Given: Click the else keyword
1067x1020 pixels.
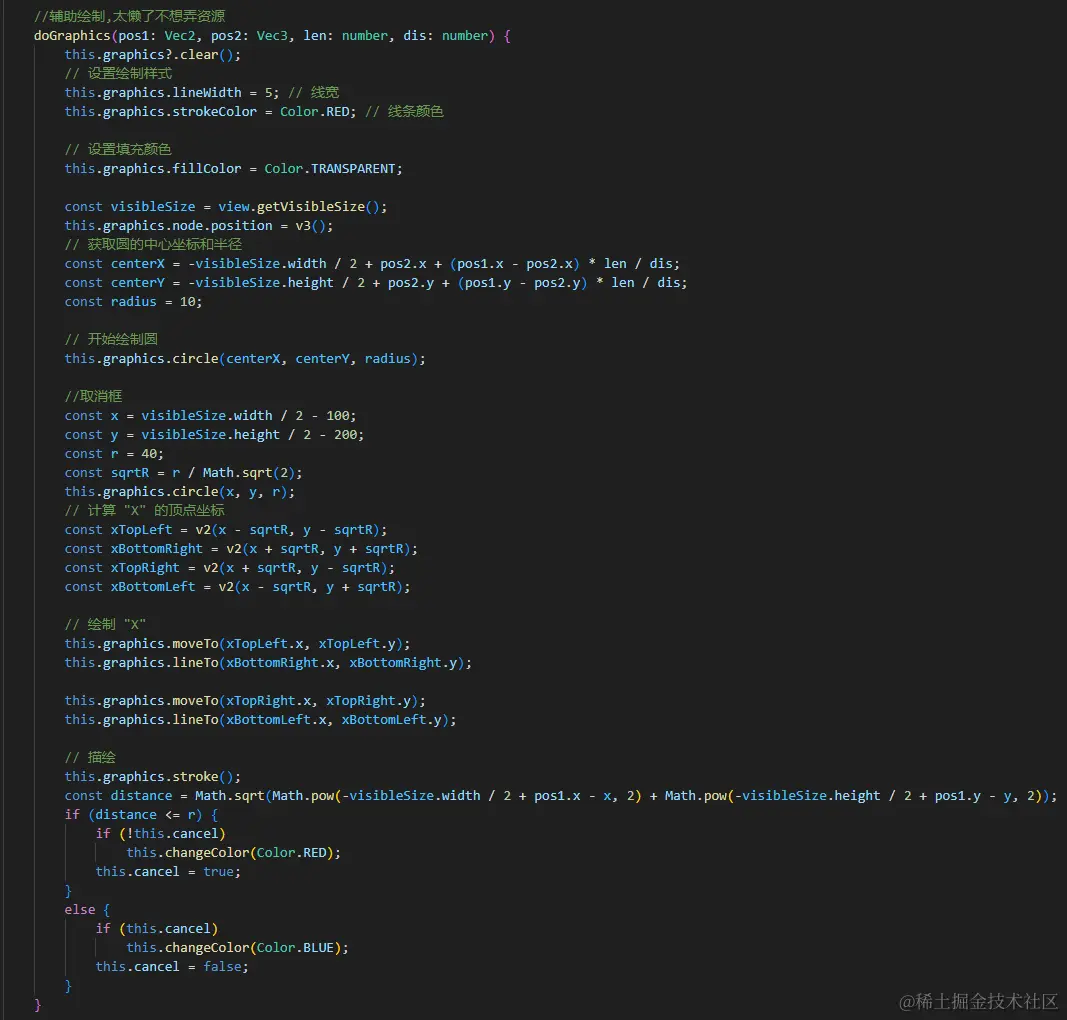Looking at the screenshot, I should [x=80, y=910].
